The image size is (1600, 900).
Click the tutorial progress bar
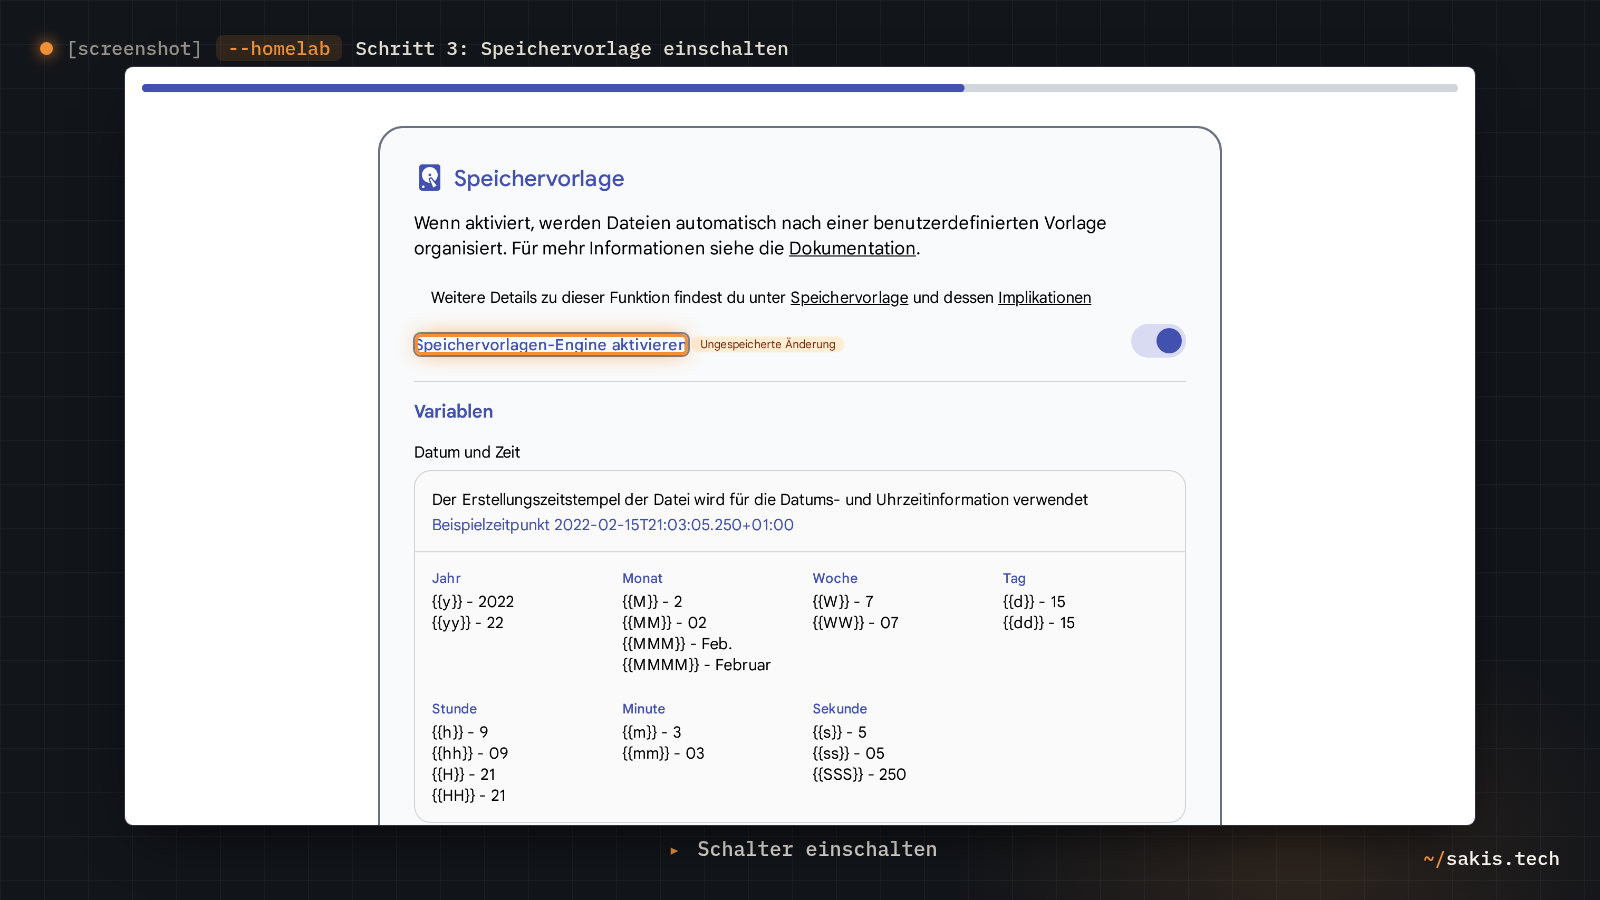click(800, 88)
